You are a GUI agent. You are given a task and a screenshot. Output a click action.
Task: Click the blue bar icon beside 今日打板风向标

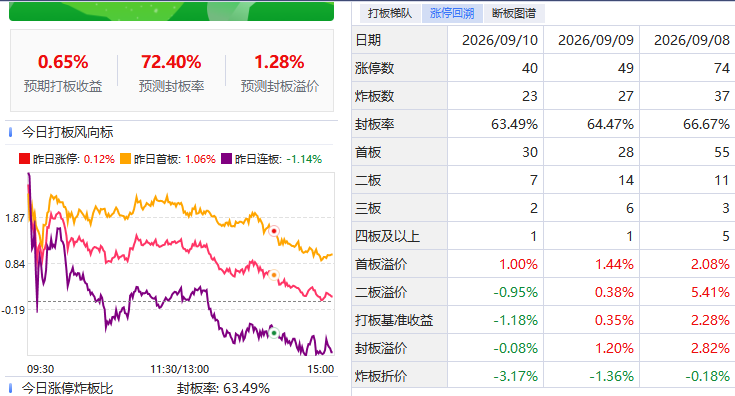point(10,132)
